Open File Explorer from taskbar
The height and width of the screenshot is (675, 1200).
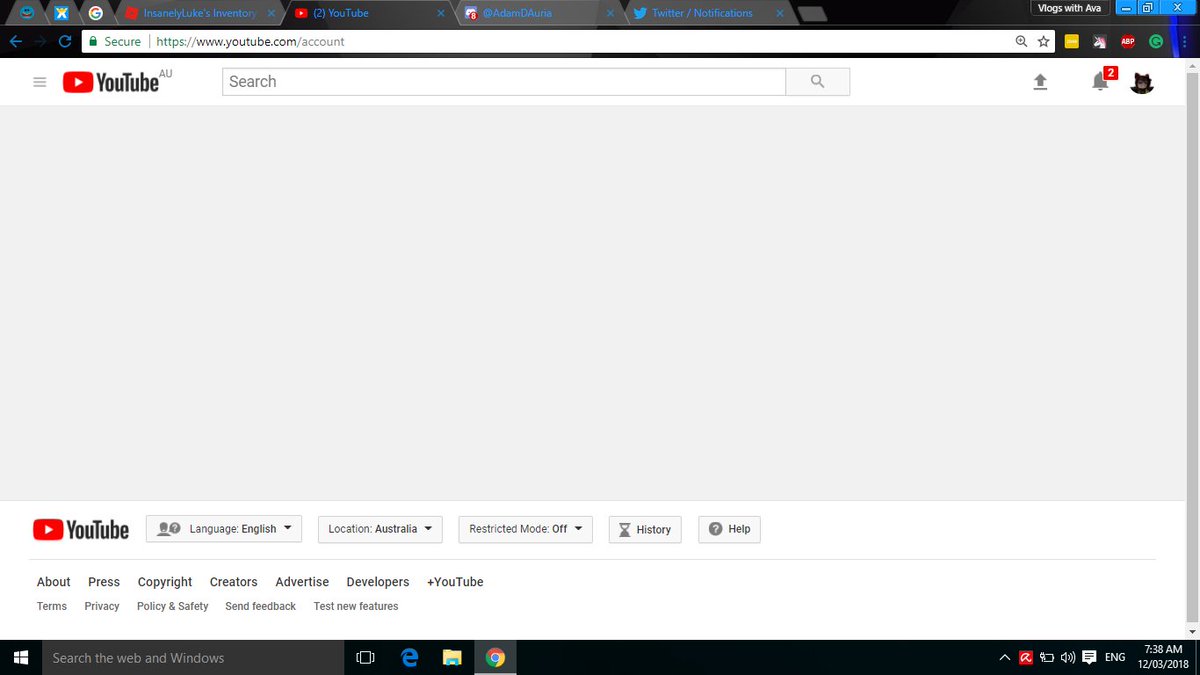(452, 657)
